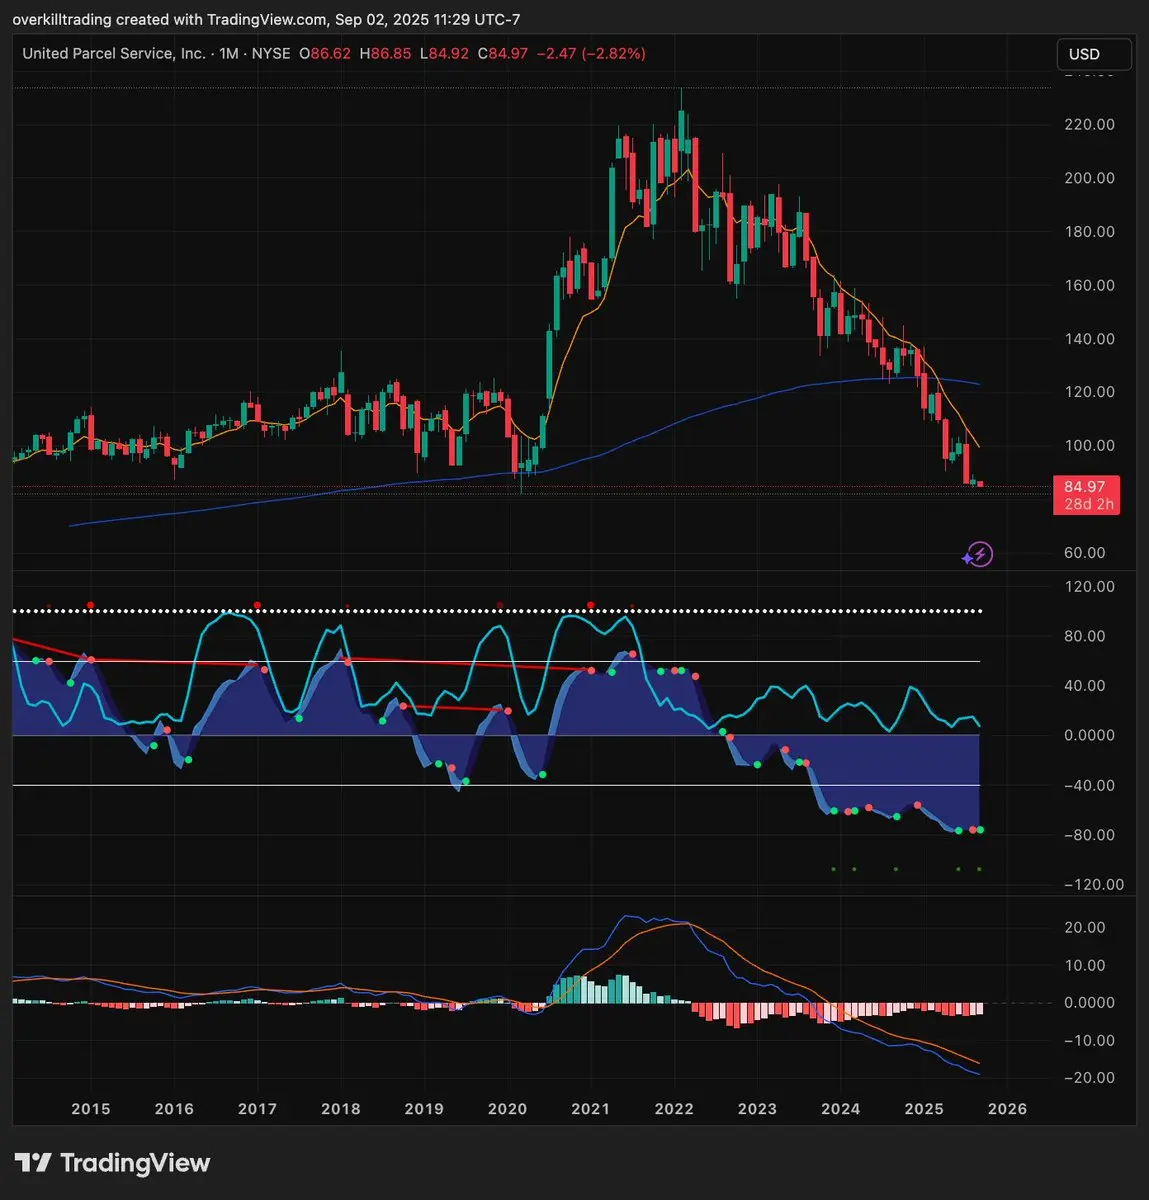Screen dimensions: 1149x1200
Task: Click the 2019 label on the time axis
Action: pyautogui.click(x=424, y=1109)
